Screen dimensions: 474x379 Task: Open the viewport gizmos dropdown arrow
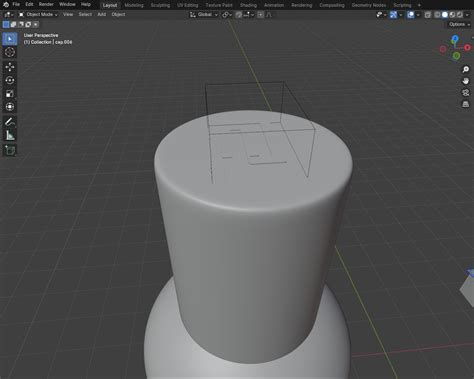(401, 15)
